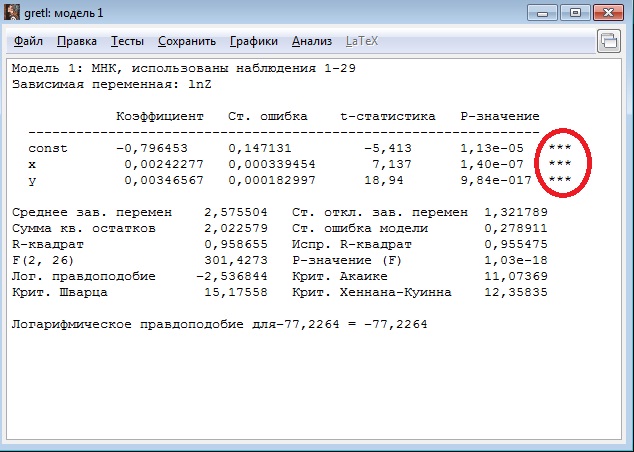Click the greyed-out LaTeX menu
The image size is (634, 452).
[x=362, y=41]
